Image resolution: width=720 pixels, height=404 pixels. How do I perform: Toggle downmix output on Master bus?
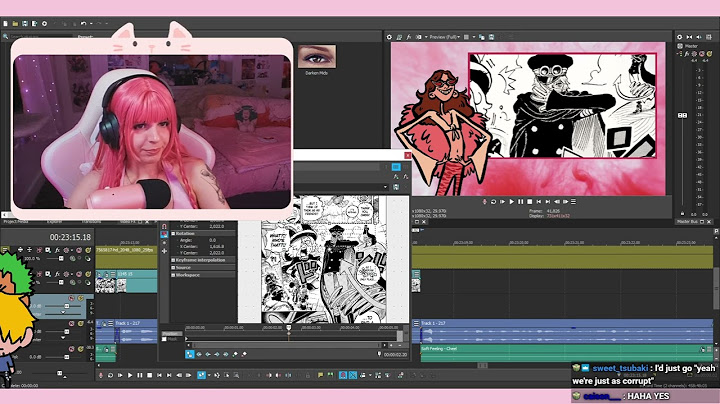click(x=689, y=37)
